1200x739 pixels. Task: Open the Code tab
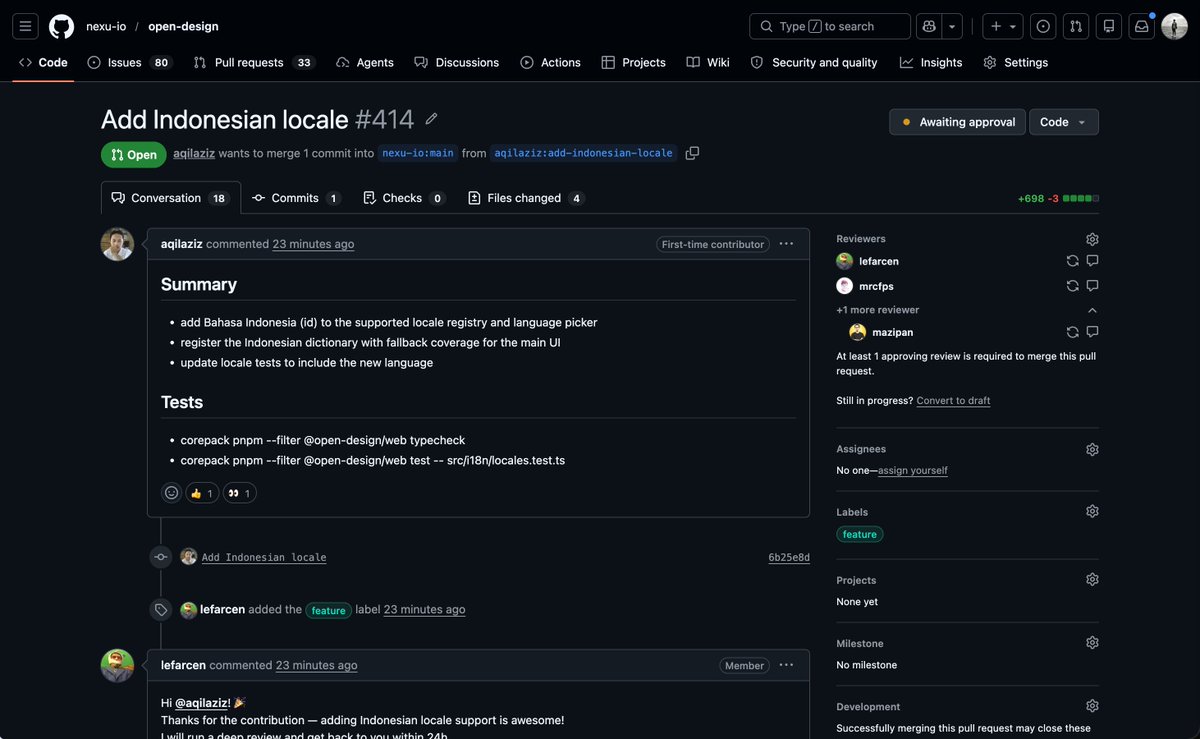[43, 62]
